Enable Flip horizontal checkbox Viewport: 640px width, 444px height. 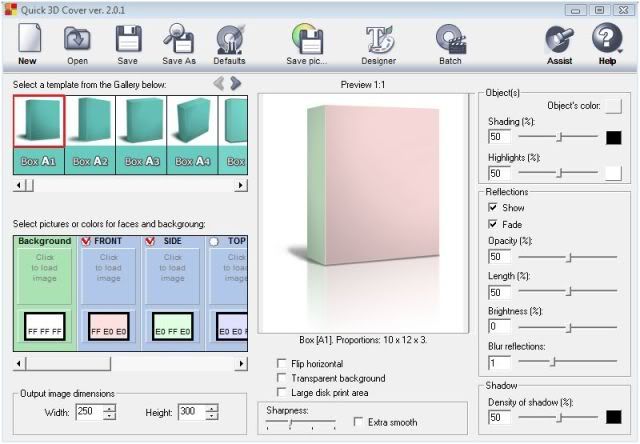(x=282, y=364)
